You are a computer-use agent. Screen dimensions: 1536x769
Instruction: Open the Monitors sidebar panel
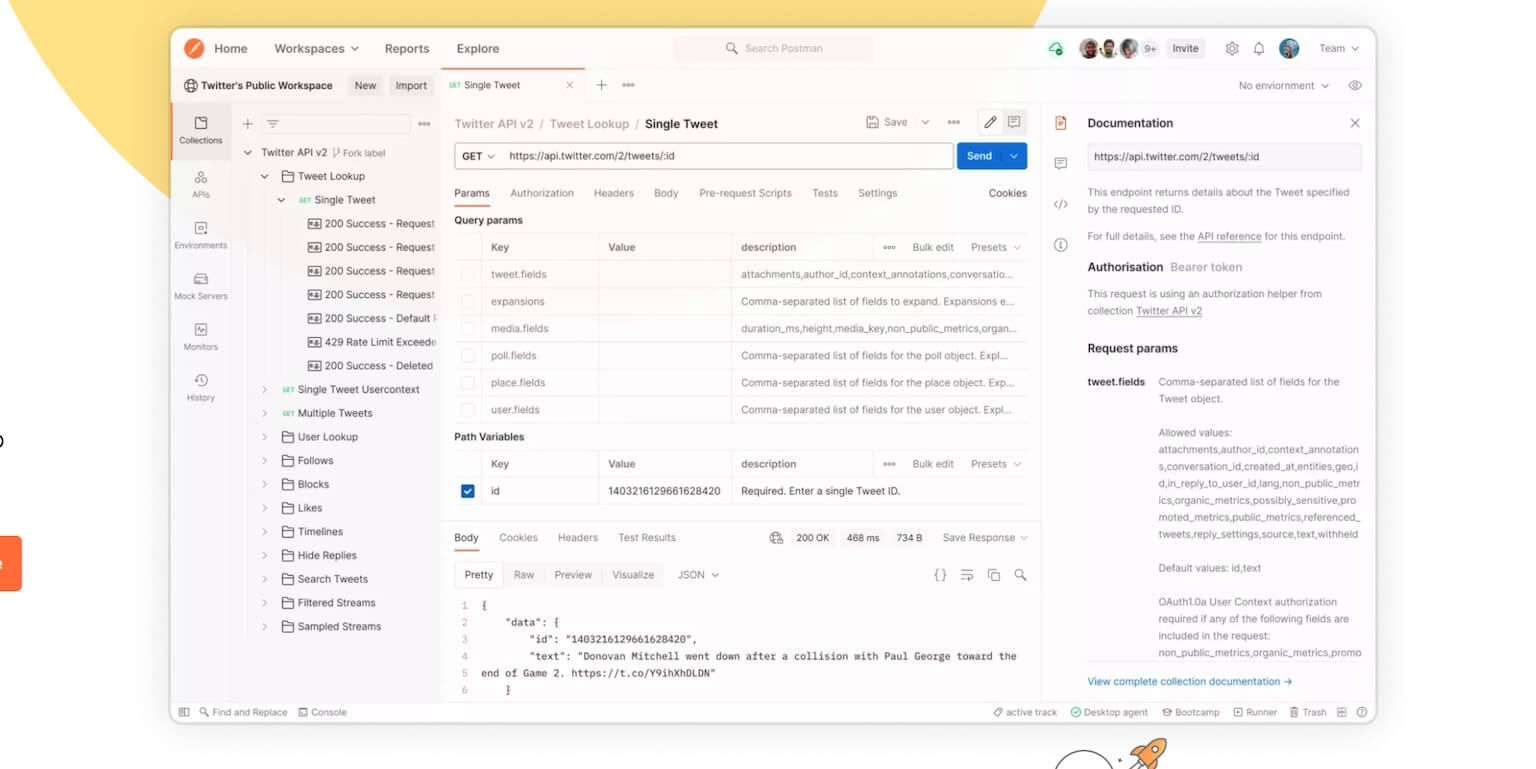coord(201,336)
